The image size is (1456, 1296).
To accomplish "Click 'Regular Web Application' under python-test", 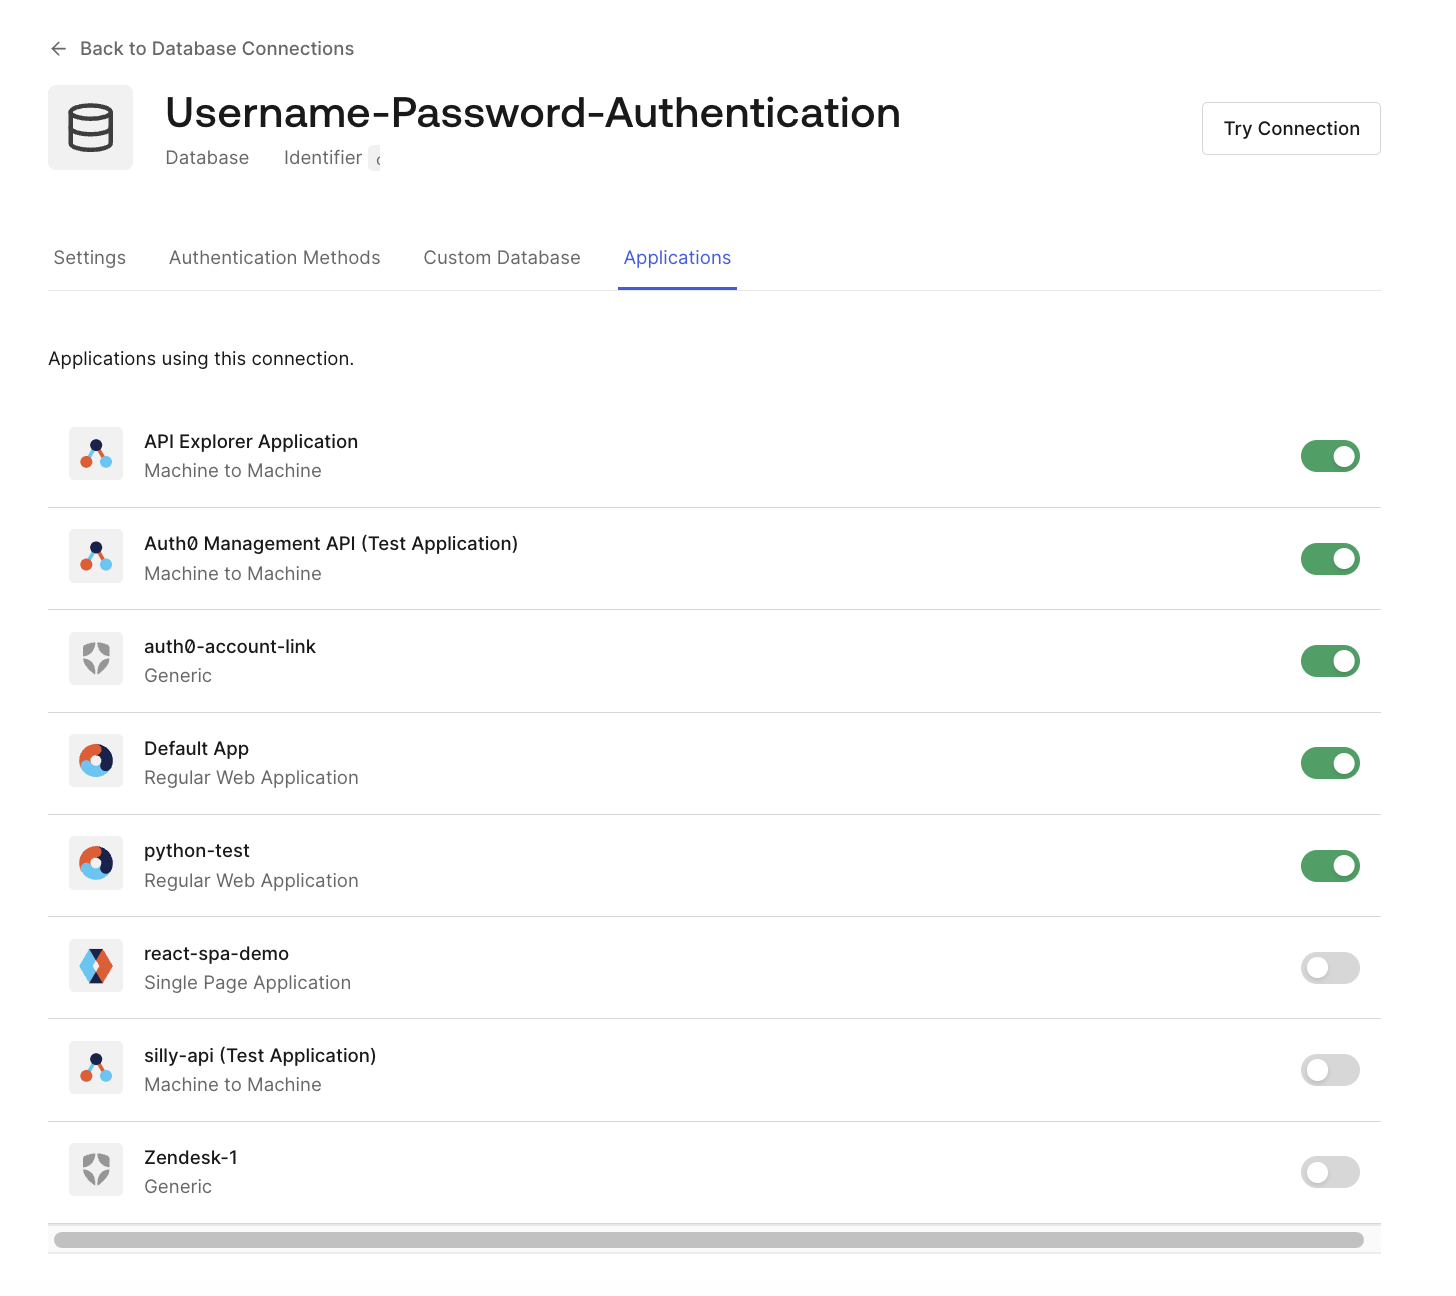I will (x=251, y=881).
